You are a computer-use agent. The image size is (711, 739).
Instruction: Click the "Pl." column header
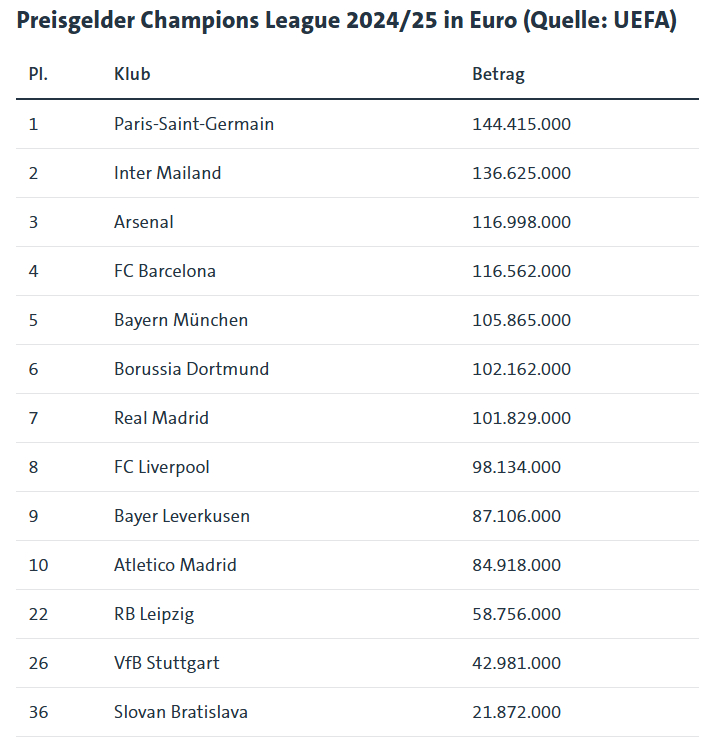(38, 74)
